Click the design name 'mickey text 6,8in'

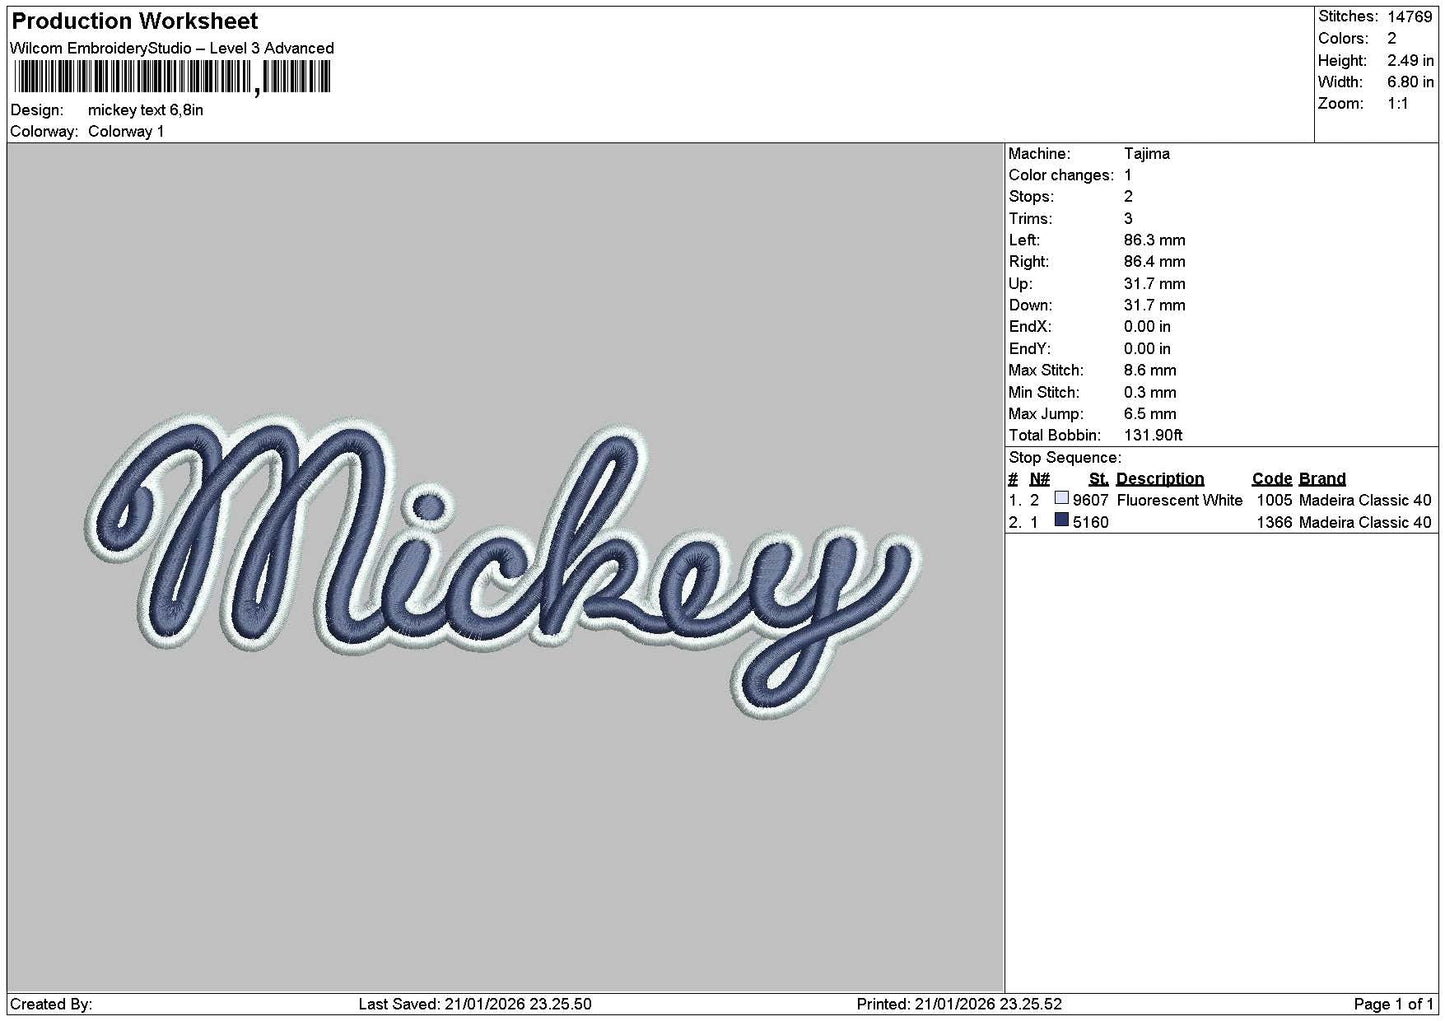(x=145, y=110)
